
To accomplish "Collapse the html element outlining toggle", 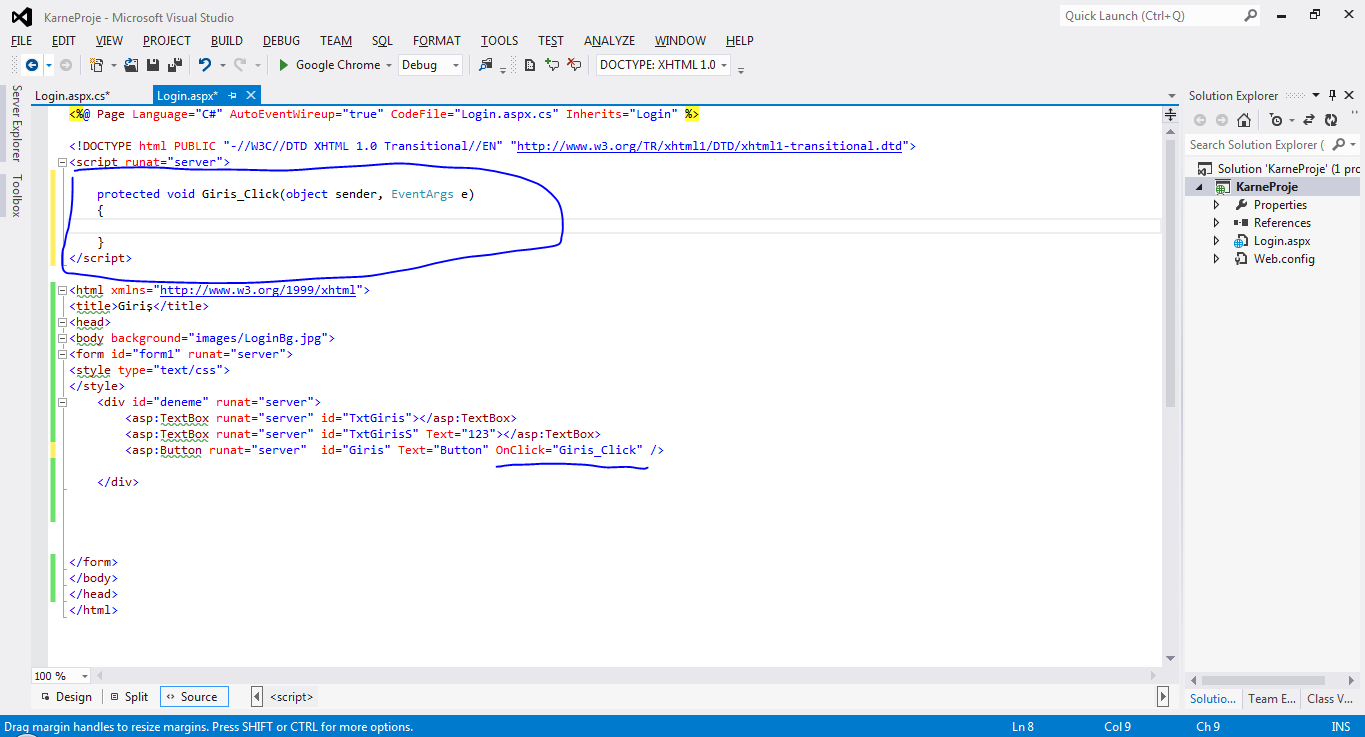I will pyautogui.click(x=63, y=290).
